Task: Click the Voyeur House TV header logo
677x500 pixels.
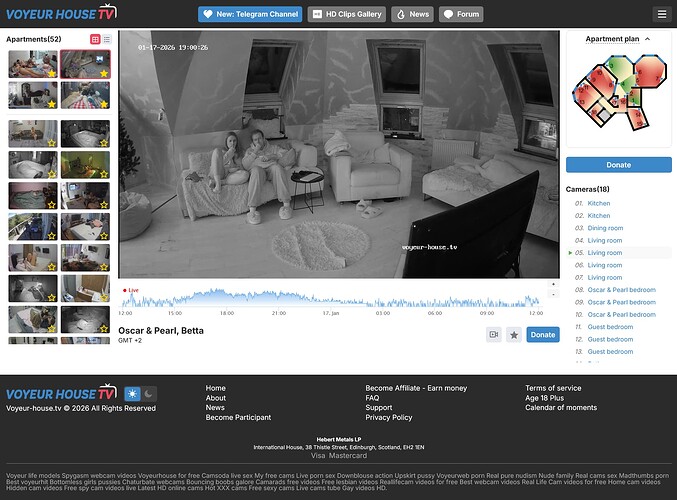Action: pos(60,14)
